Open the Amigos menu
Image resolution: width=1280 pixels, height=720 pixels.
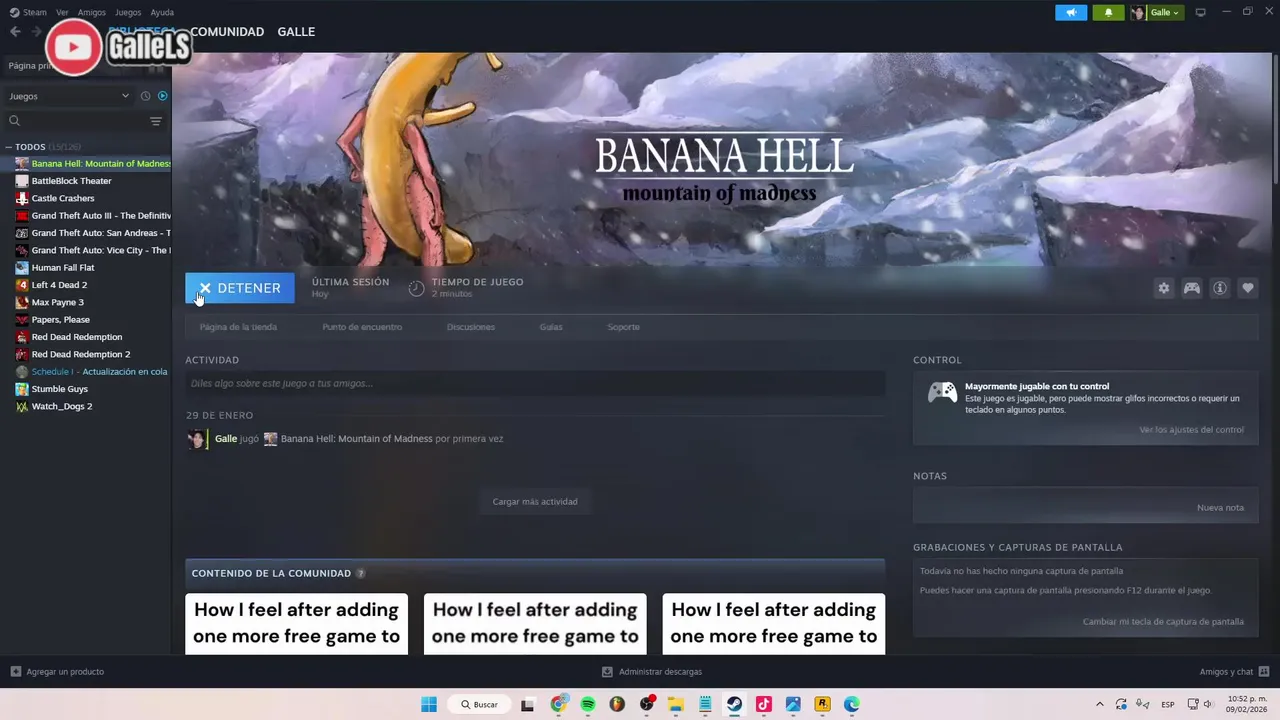pyautogui.click(x=92, y=12)
